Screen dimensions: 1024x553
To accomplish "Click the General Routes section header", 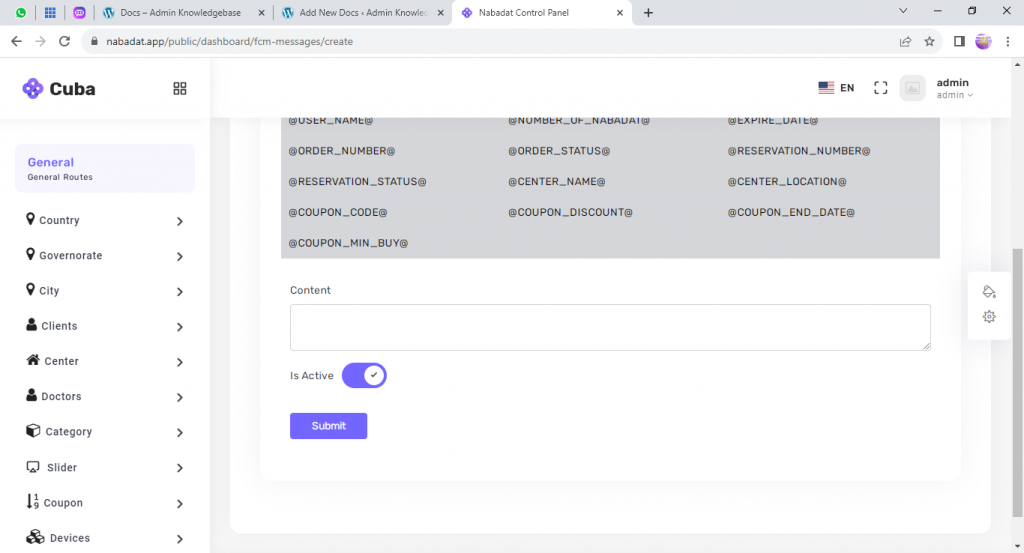I will pyautogui.click(x=105, y=168).
